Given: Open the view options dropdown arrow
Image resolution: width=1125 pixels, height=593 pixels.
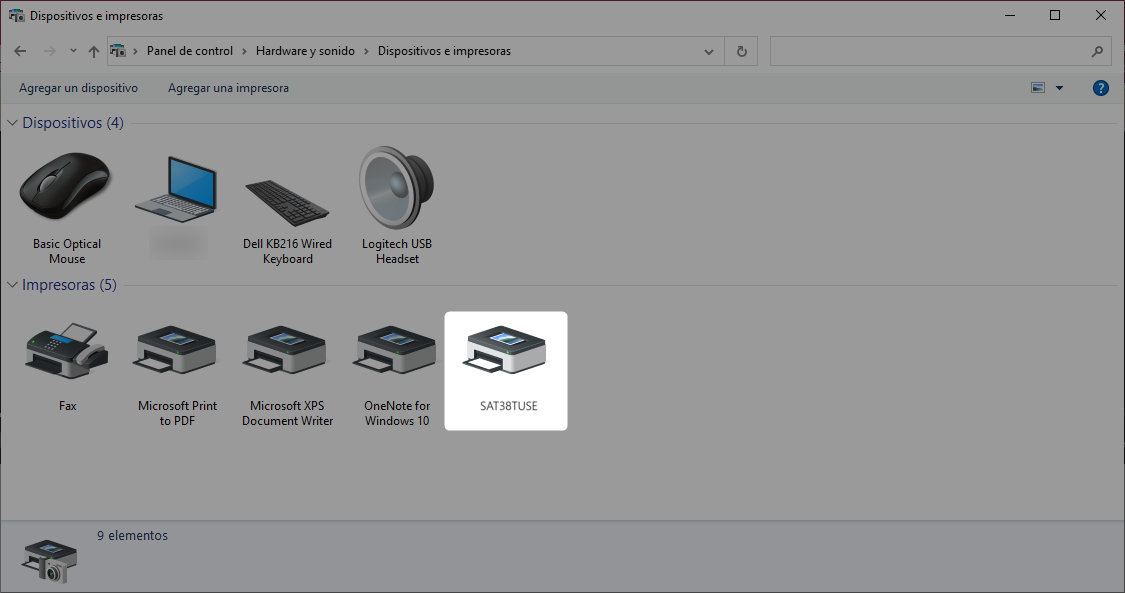Looking at the screenshot, I should (1059, 88).
